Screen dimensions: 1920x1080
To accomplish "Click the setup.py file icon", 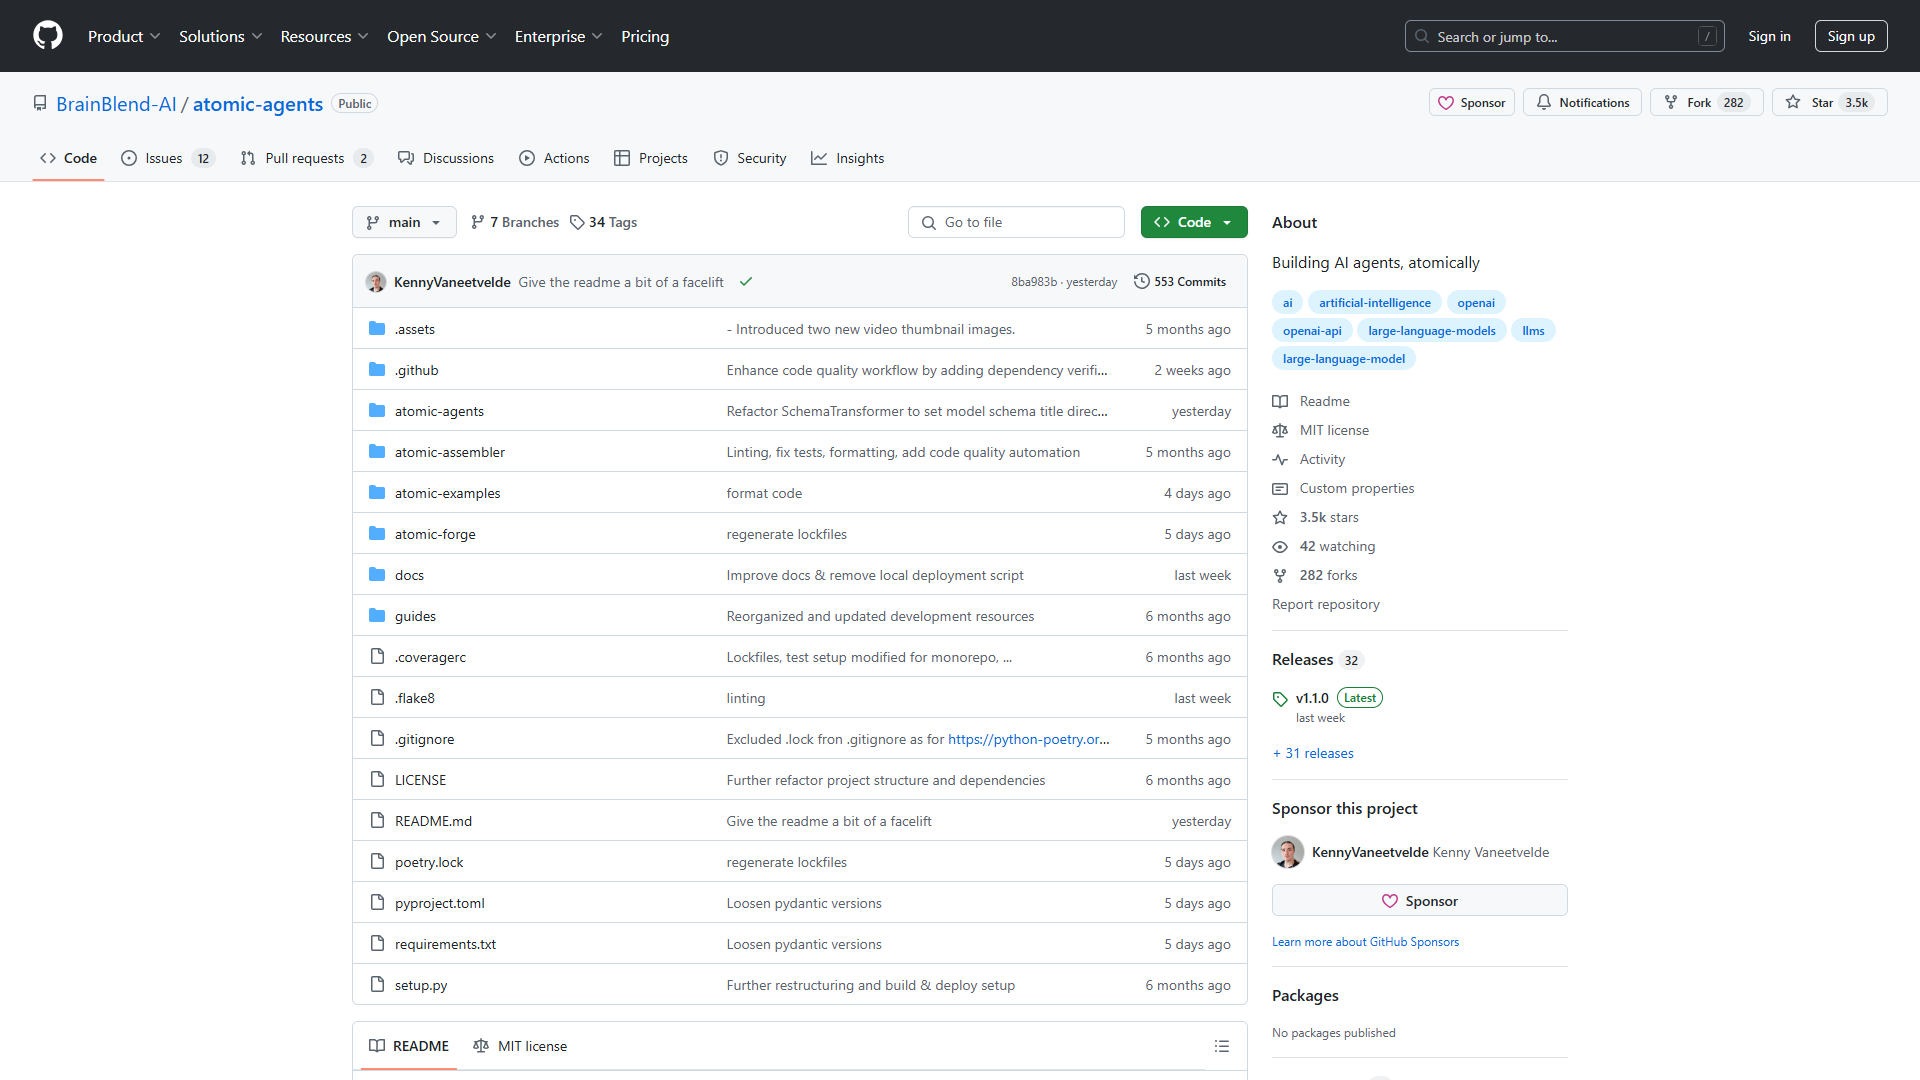I will (x=377, y=985).
